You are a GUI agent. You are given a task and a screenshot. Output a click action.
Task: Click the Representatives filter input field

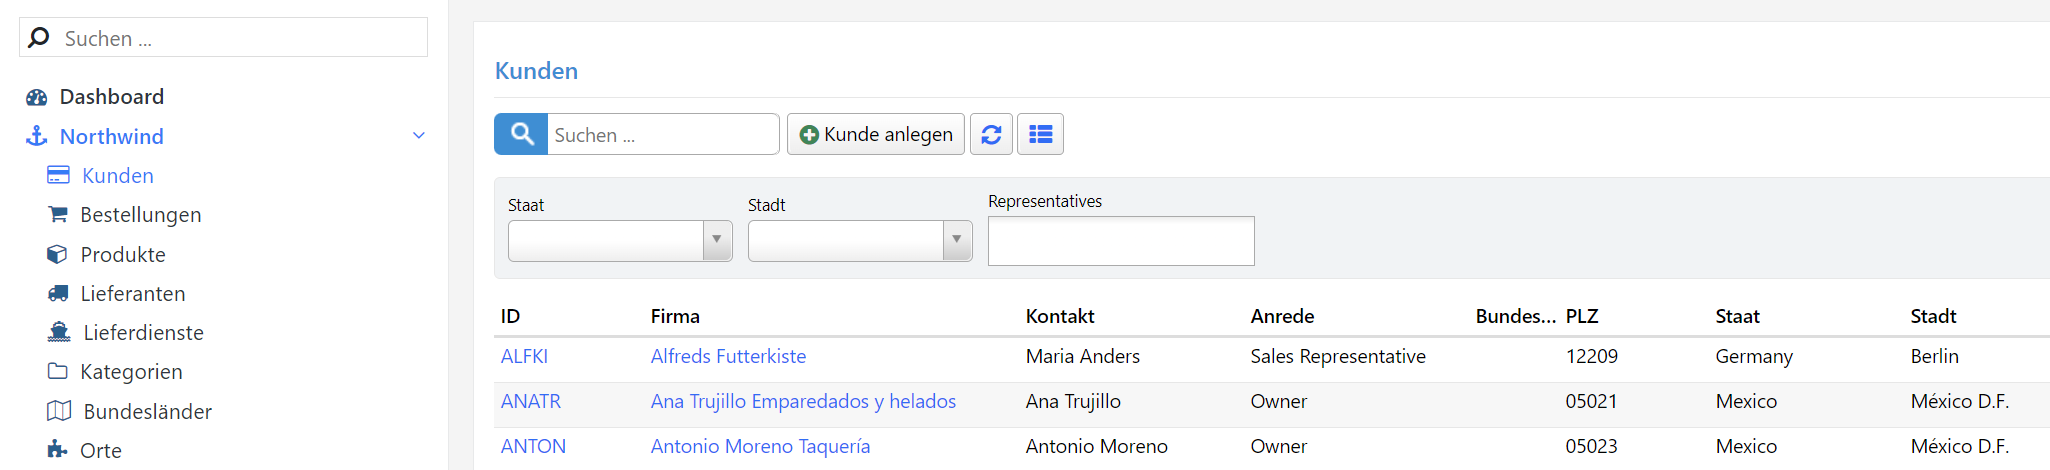[x=1120, y=241]
